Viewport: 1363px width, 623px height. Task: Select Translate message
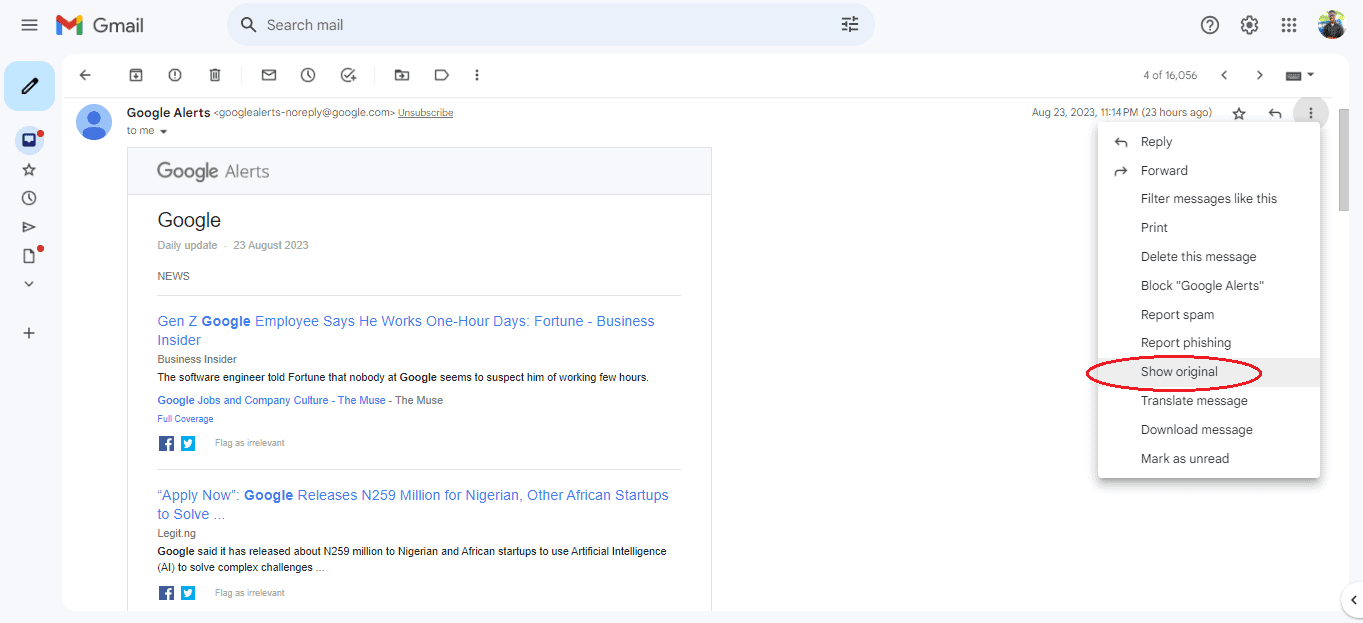[x=1209, y=401]
